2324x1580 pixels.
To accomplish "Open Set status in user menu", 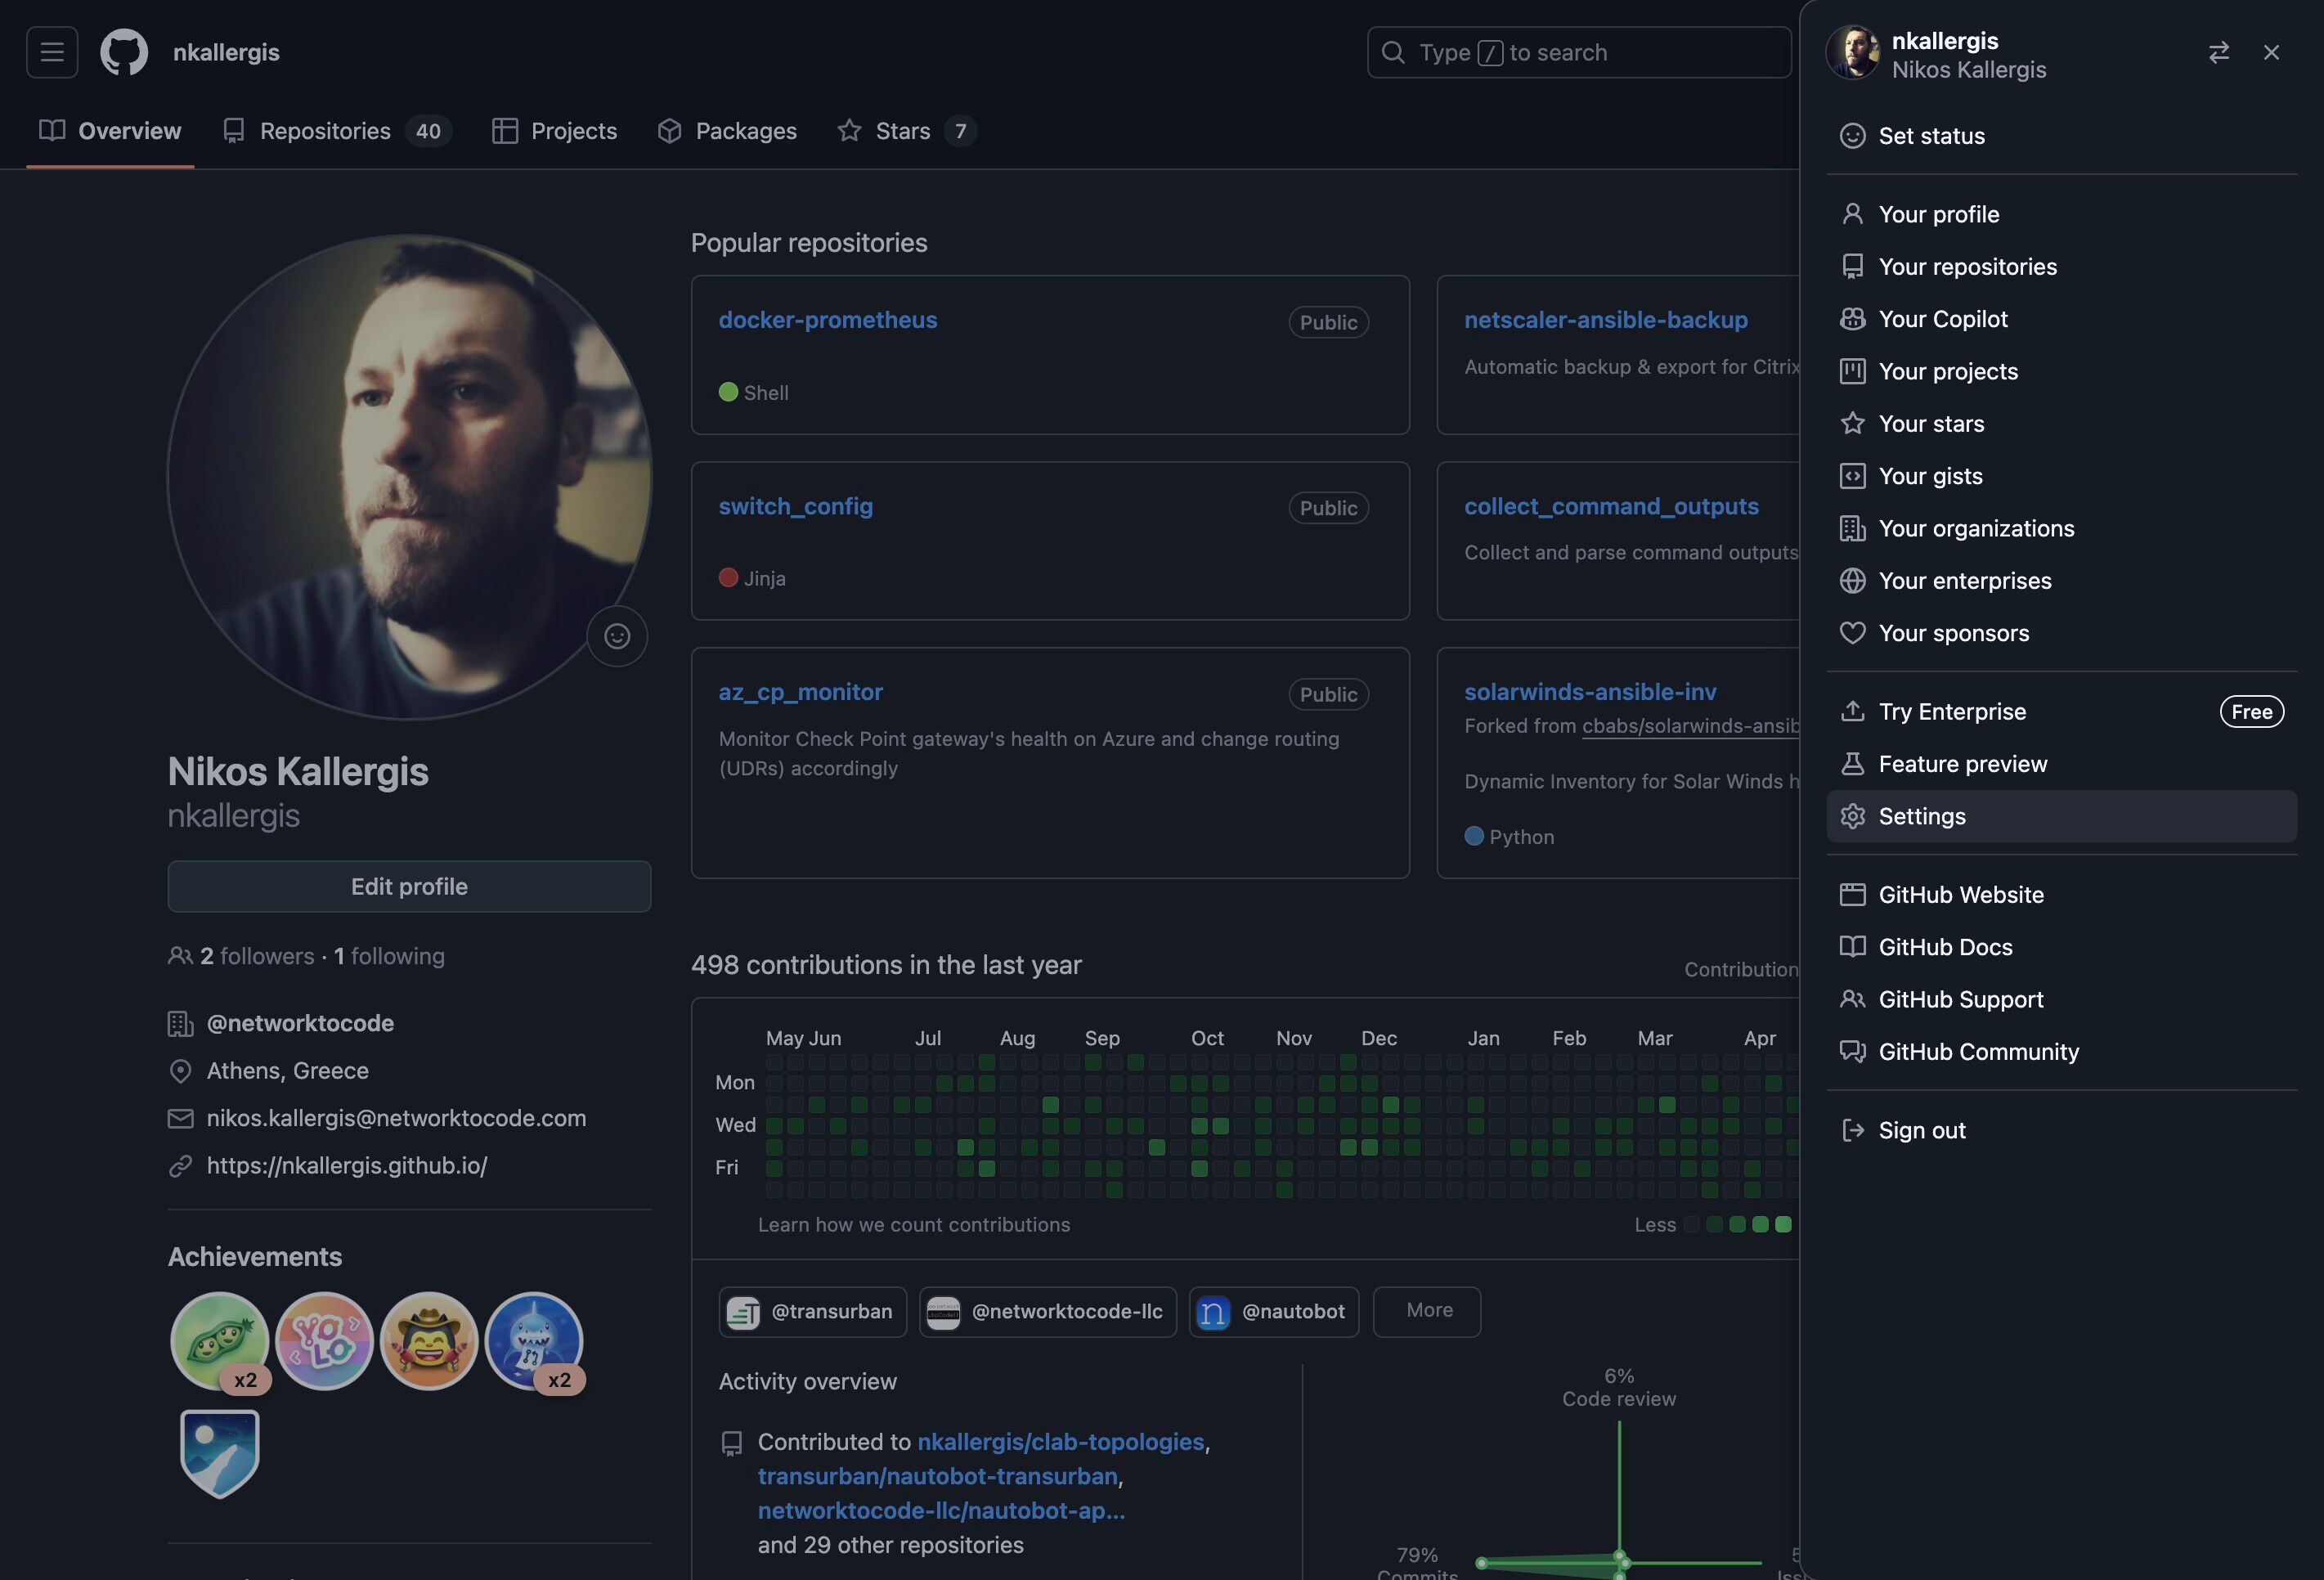I will 1930,136.
